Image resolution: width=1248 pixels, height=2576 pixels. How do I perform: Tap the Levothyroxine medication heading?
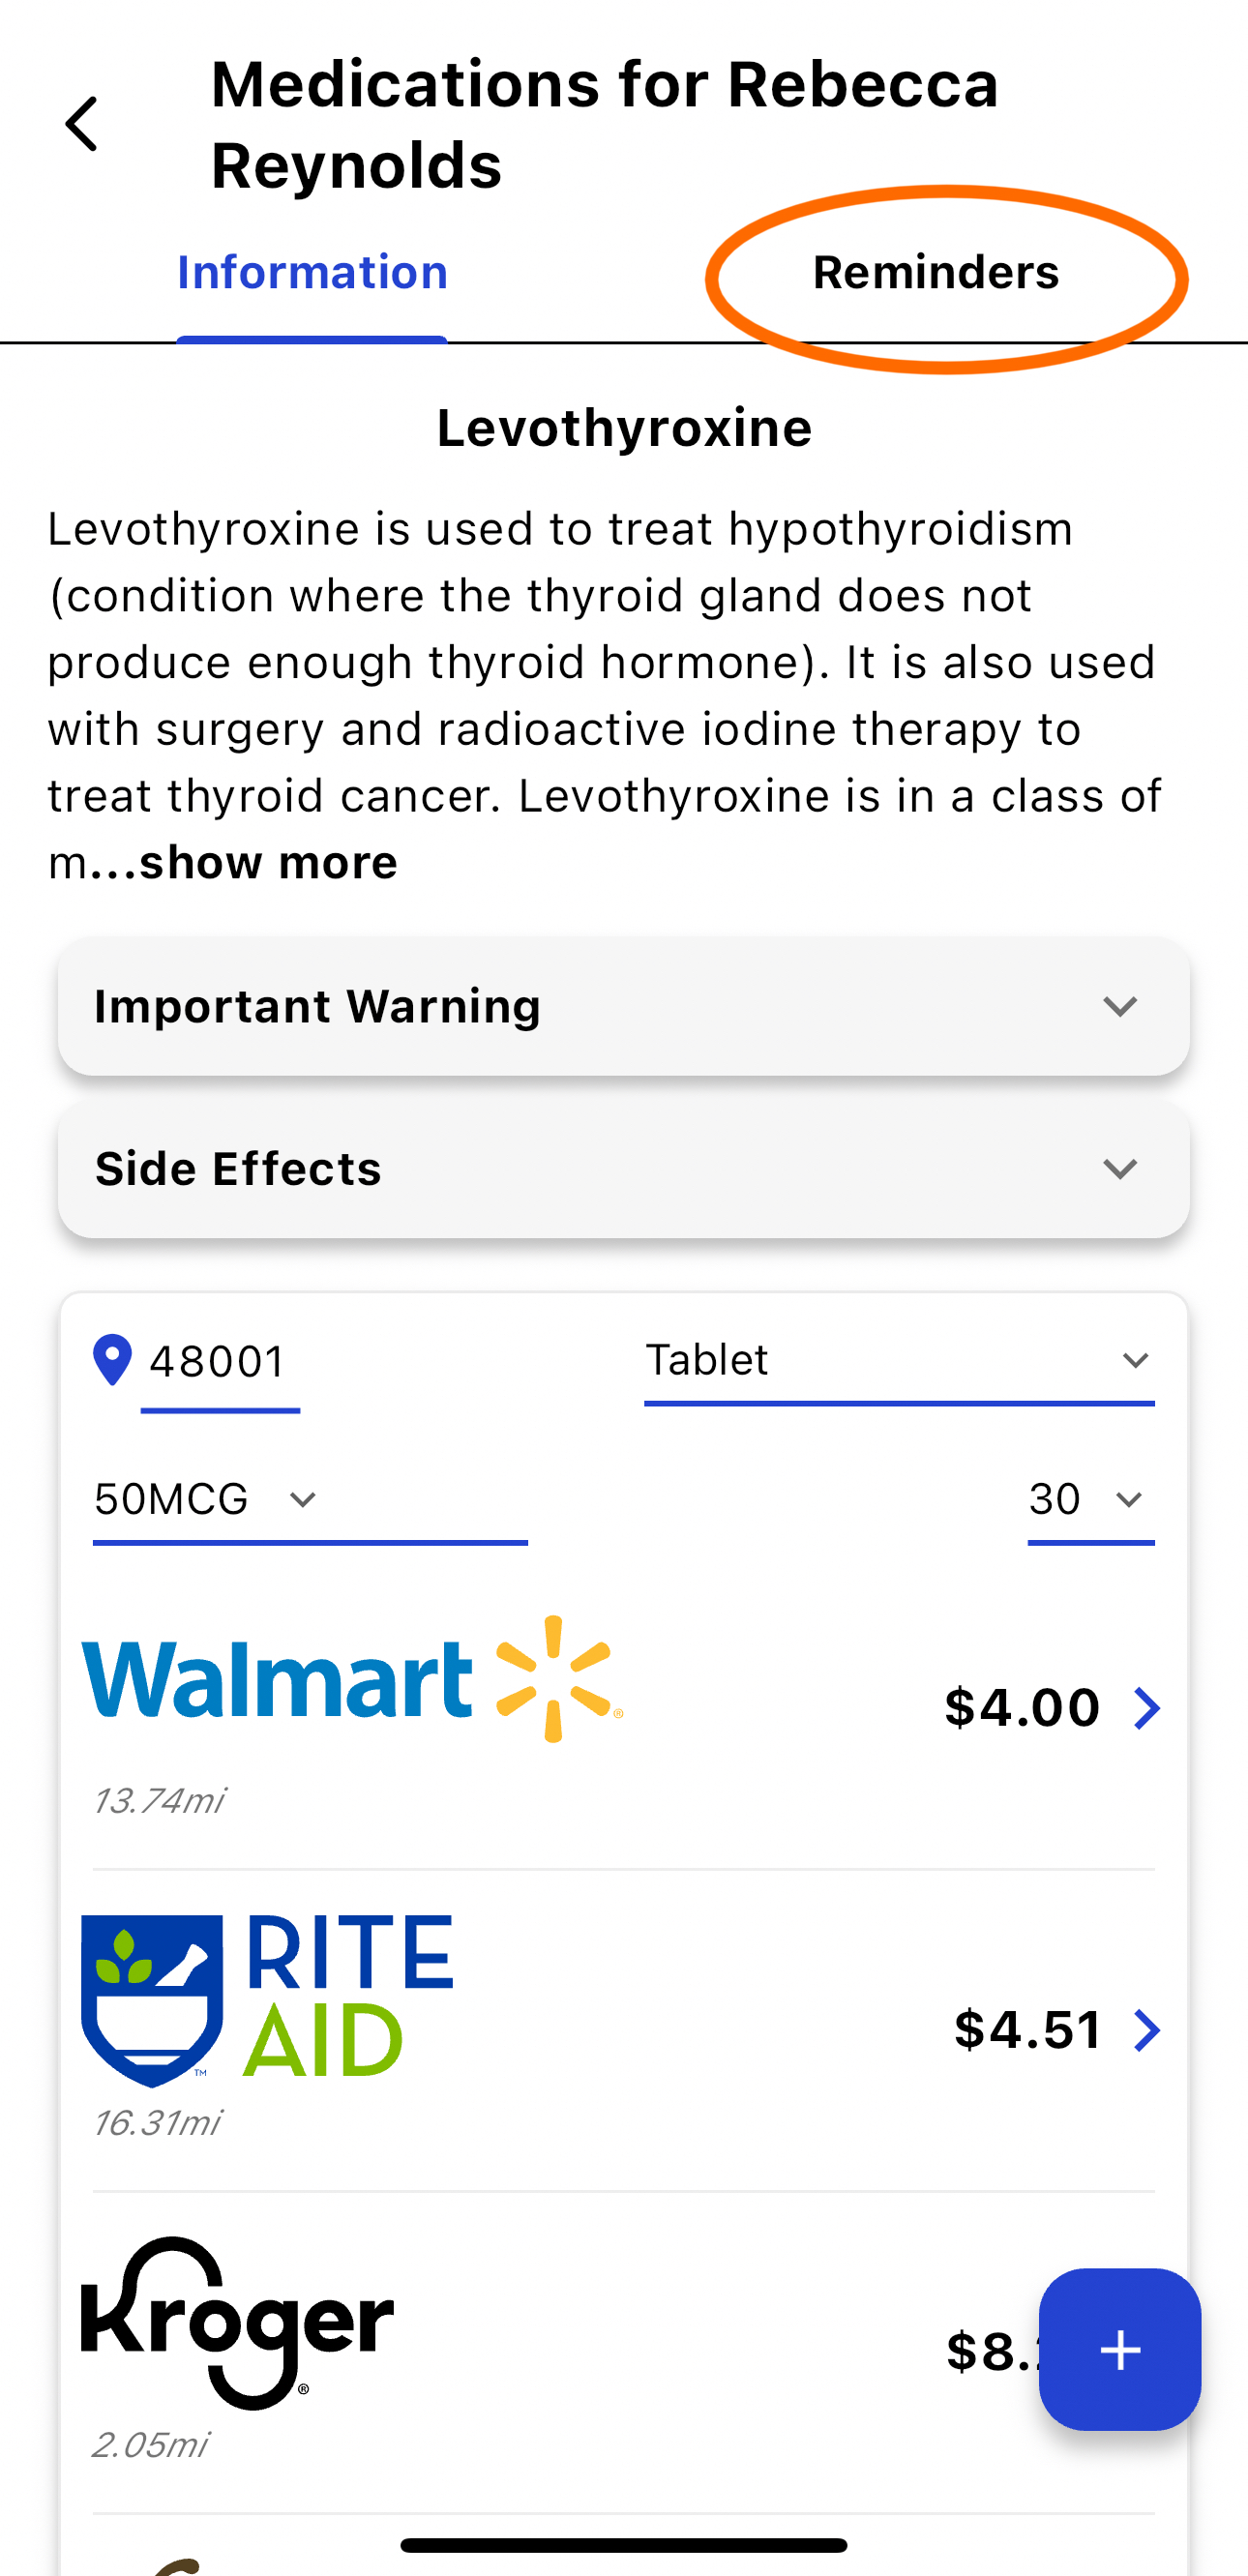tap(624, 428)
